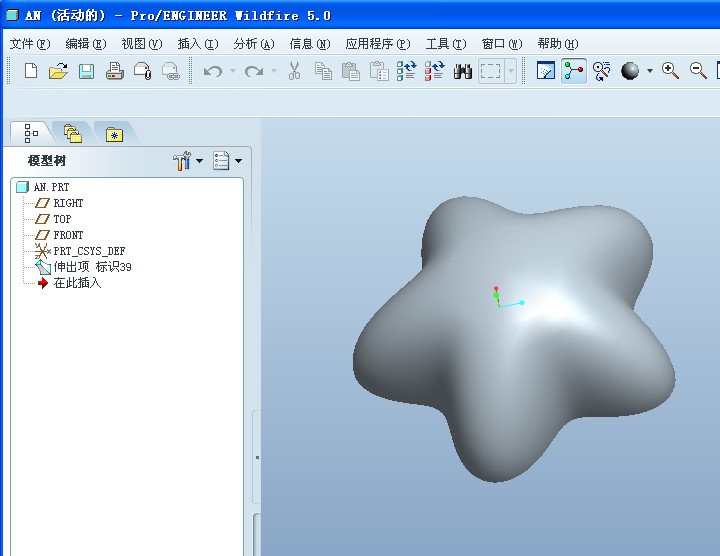Create a new file with New icon
Image resolution: width=720 pixels, height=556 pixels.
click(x=31, y=71)
